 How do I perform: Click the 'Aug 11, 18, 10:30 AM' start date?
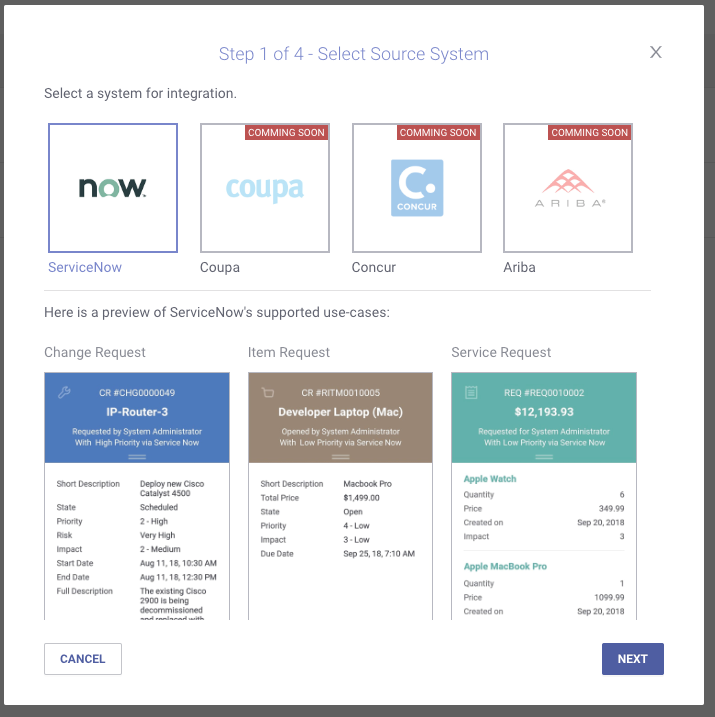tap(178, 563)
